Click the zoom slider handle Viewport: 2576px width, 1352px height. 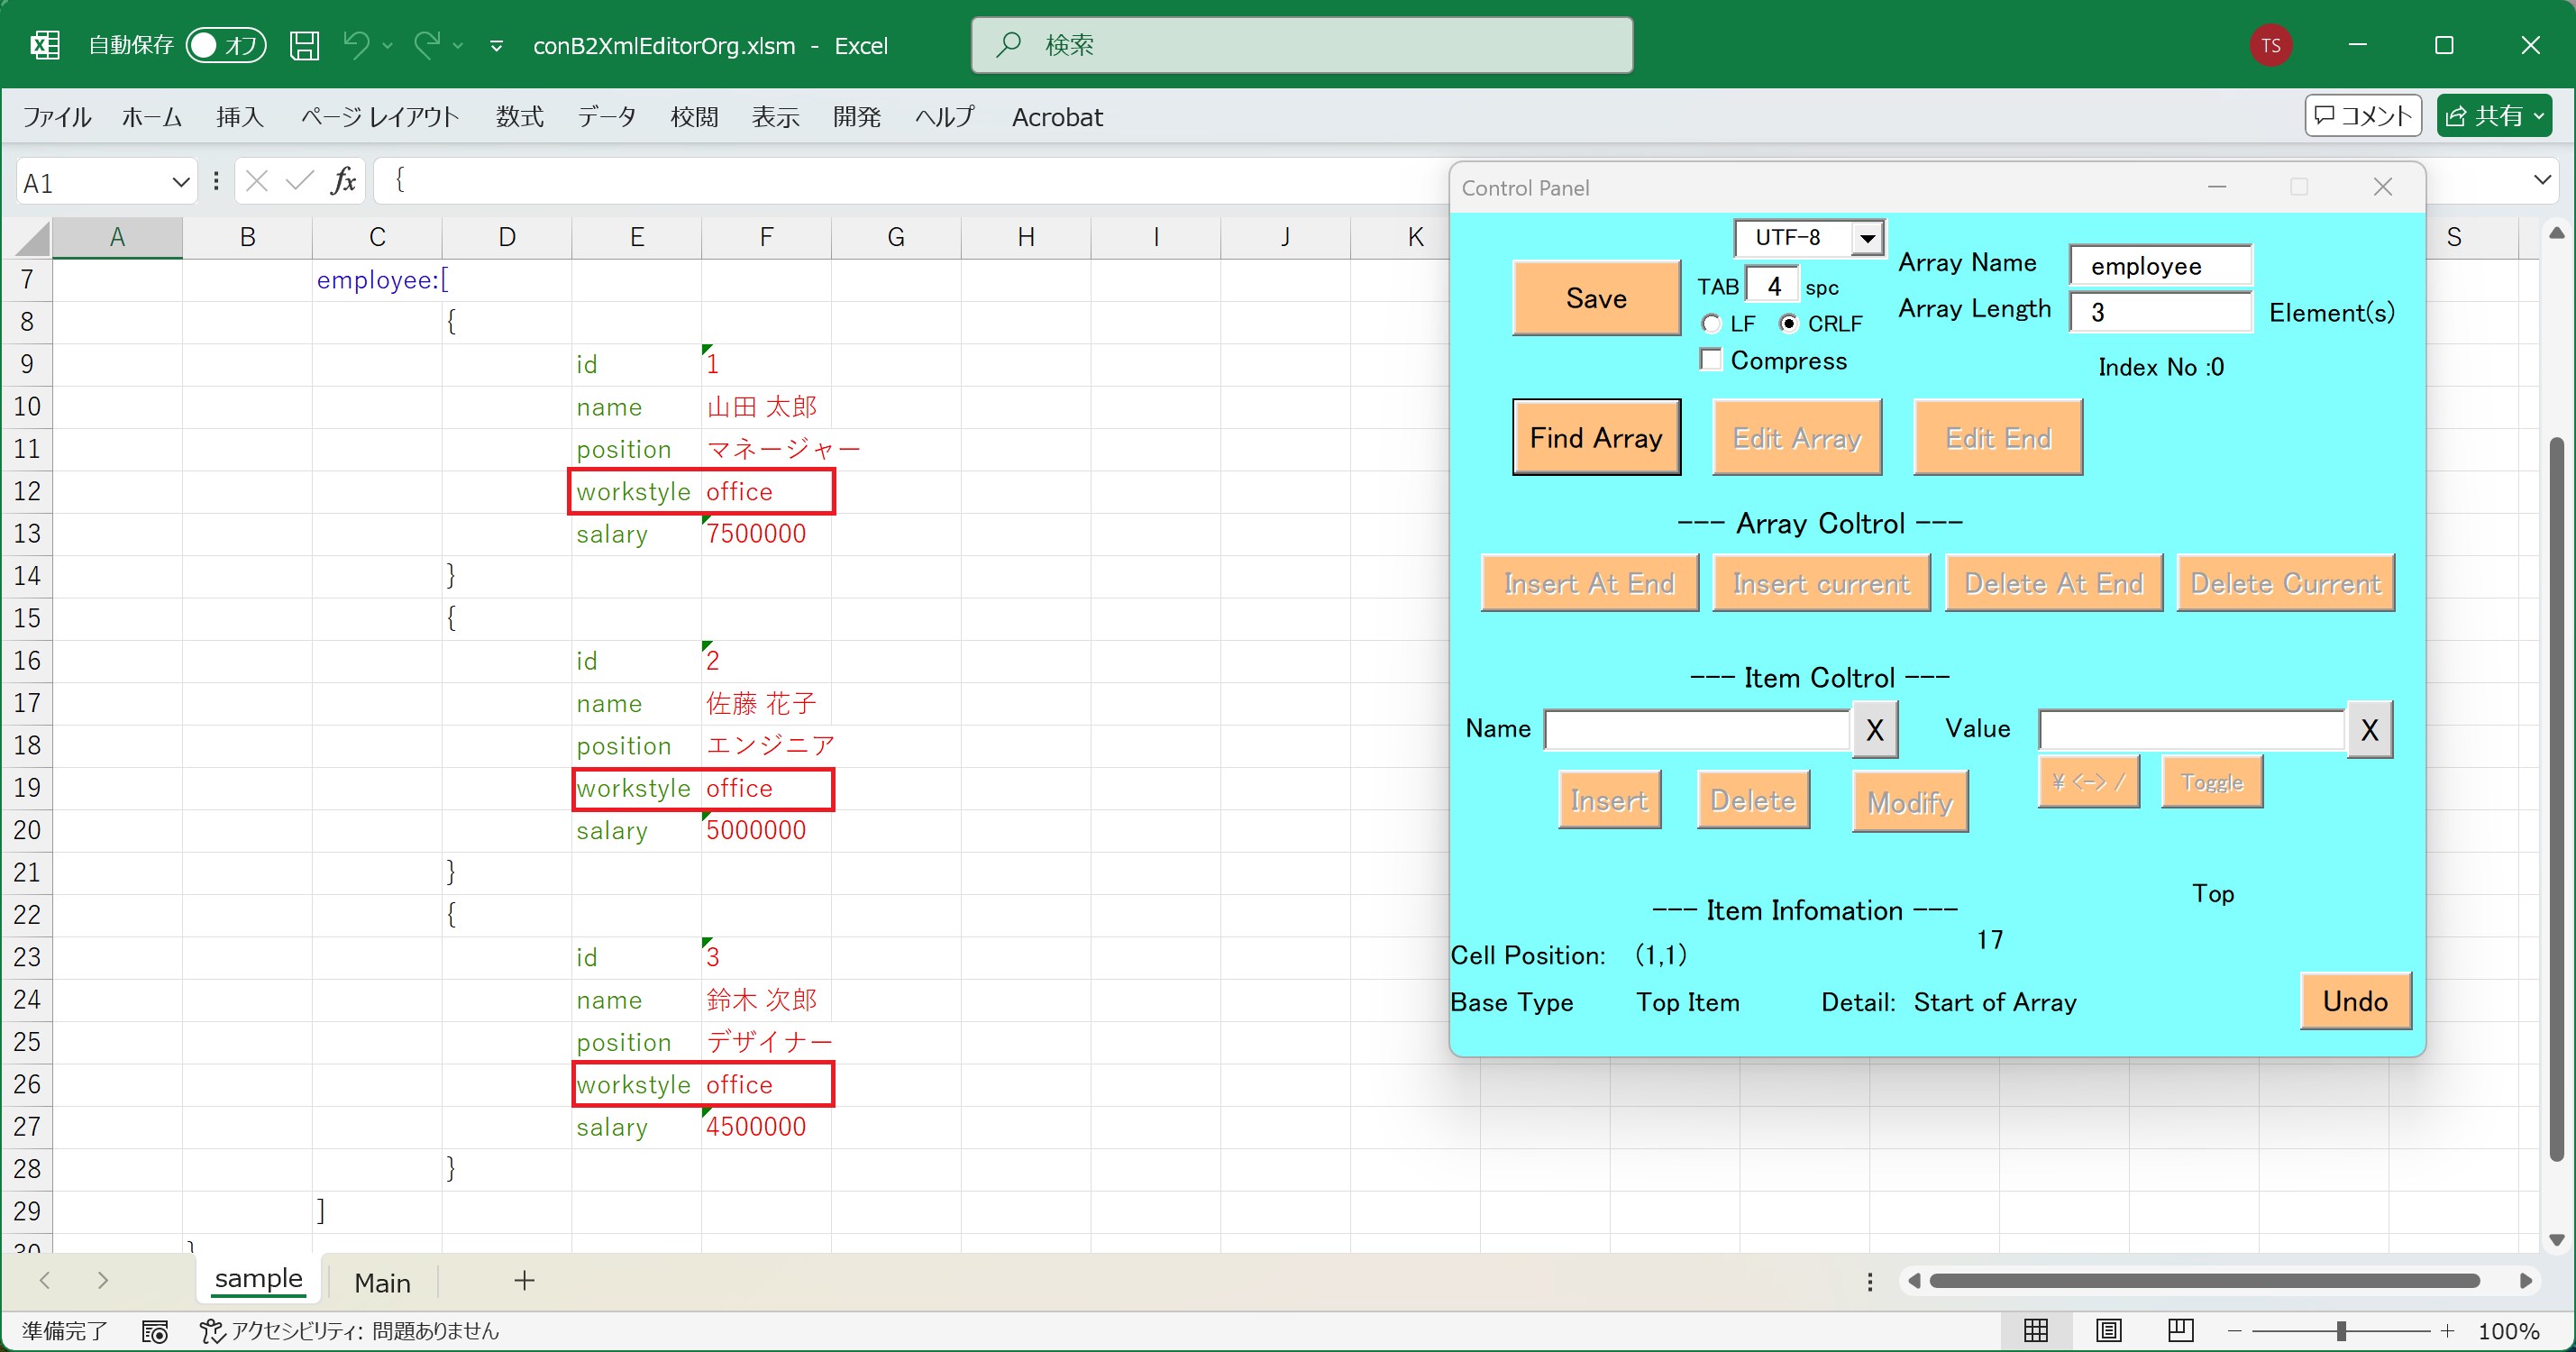click(2341, 1331)
